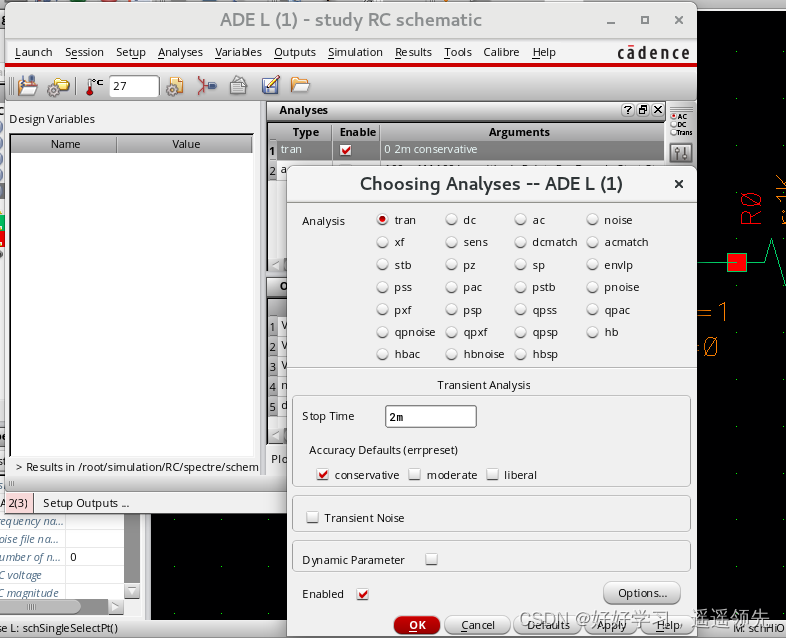Select the DC radio in side toolbar

(674, 124)
